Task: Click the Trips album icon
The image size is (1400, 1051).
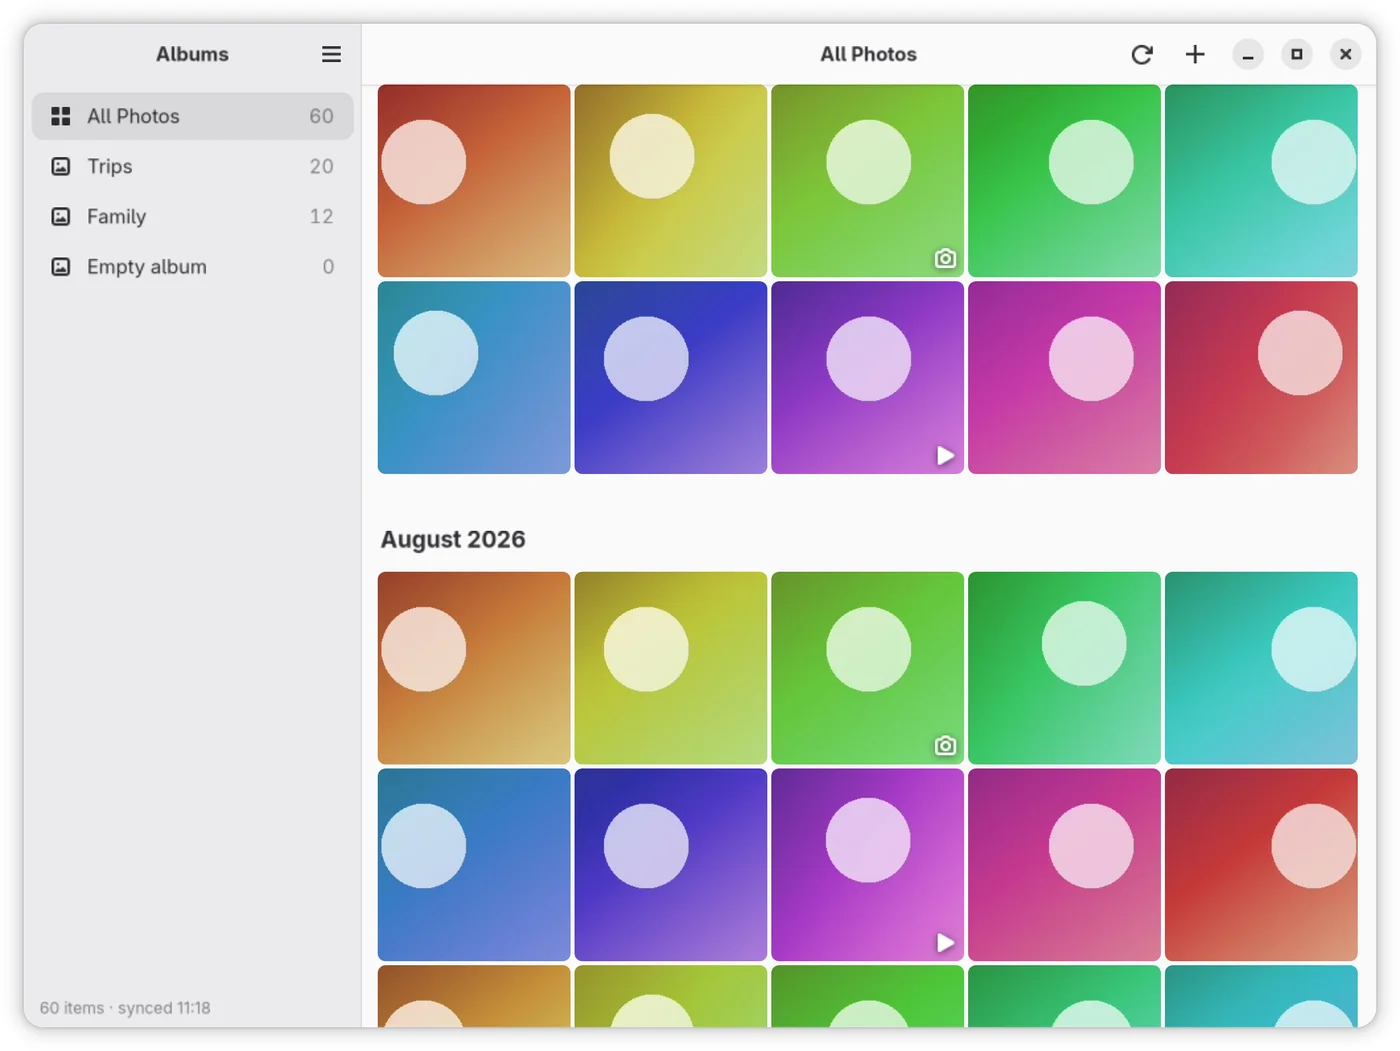Action: 61,166
